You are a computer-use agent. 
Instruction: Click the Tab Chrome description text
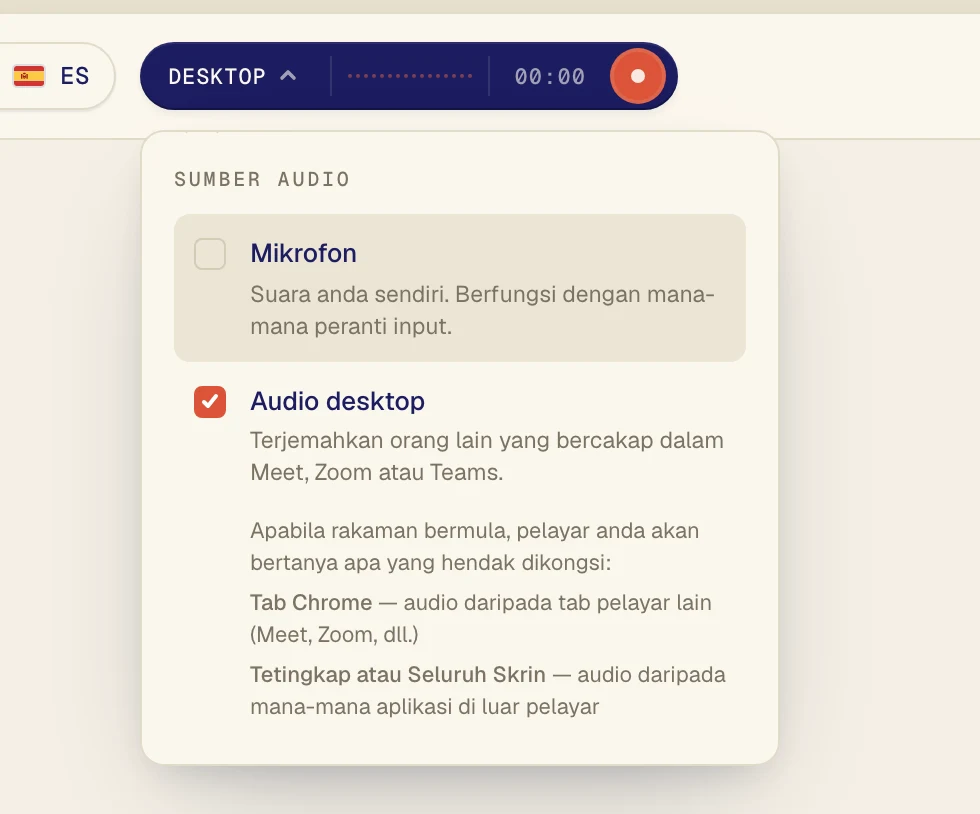(x=481, y=618)
